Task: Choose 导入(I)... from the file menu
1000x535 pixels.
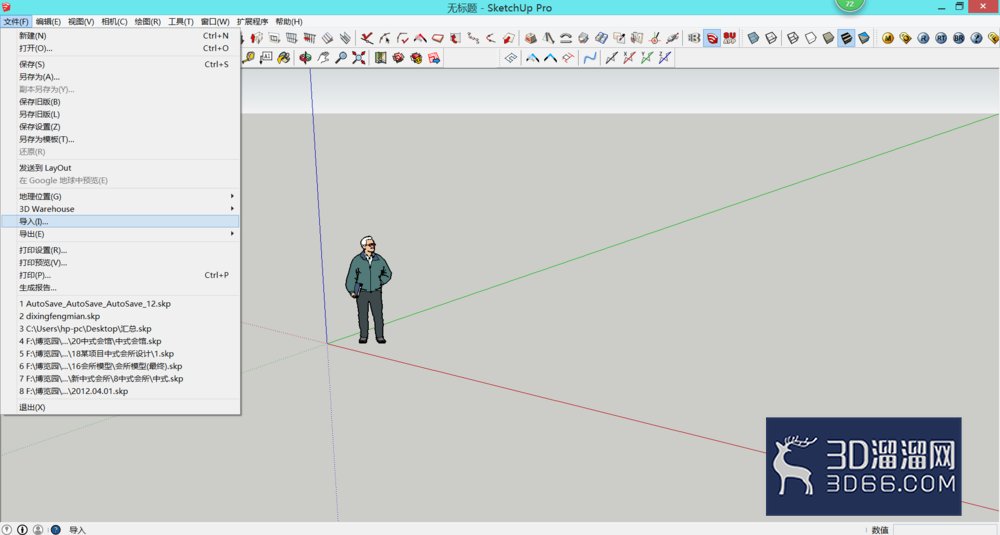Action: point(121,221)
